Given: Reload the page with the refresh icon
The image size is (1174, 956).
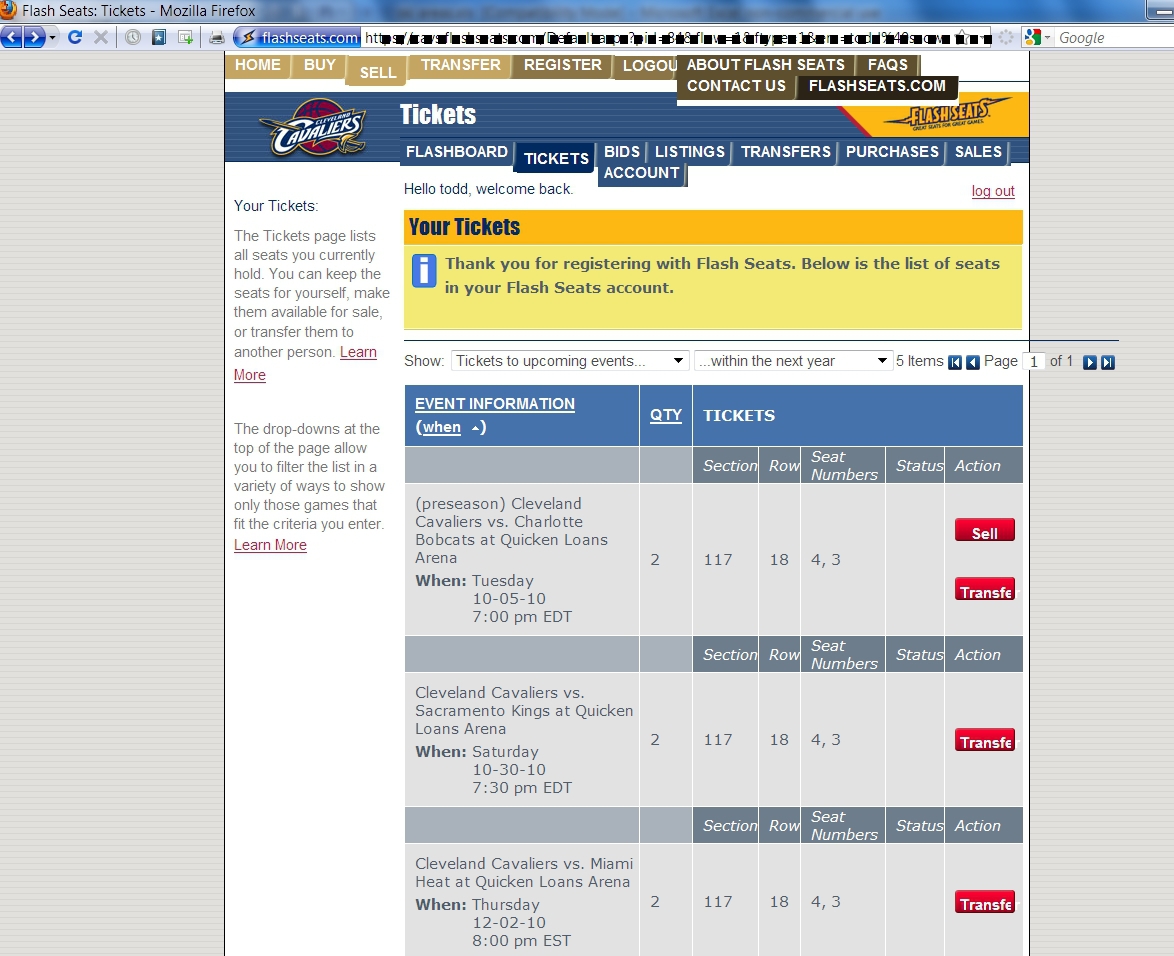Looking at the screenshot, I should click(x=75, y=37).
